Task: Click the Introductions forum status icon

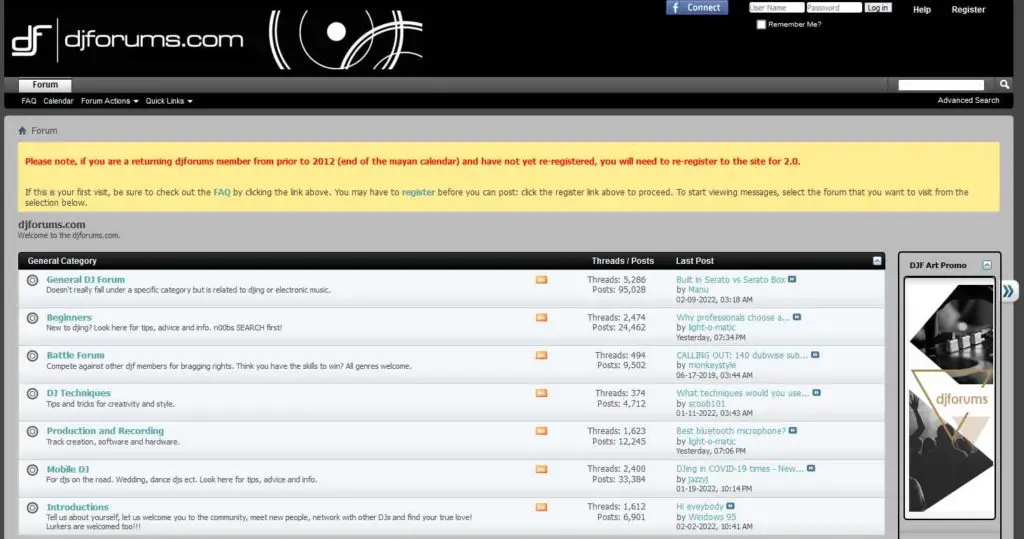Action: click(x=32, y=508)
